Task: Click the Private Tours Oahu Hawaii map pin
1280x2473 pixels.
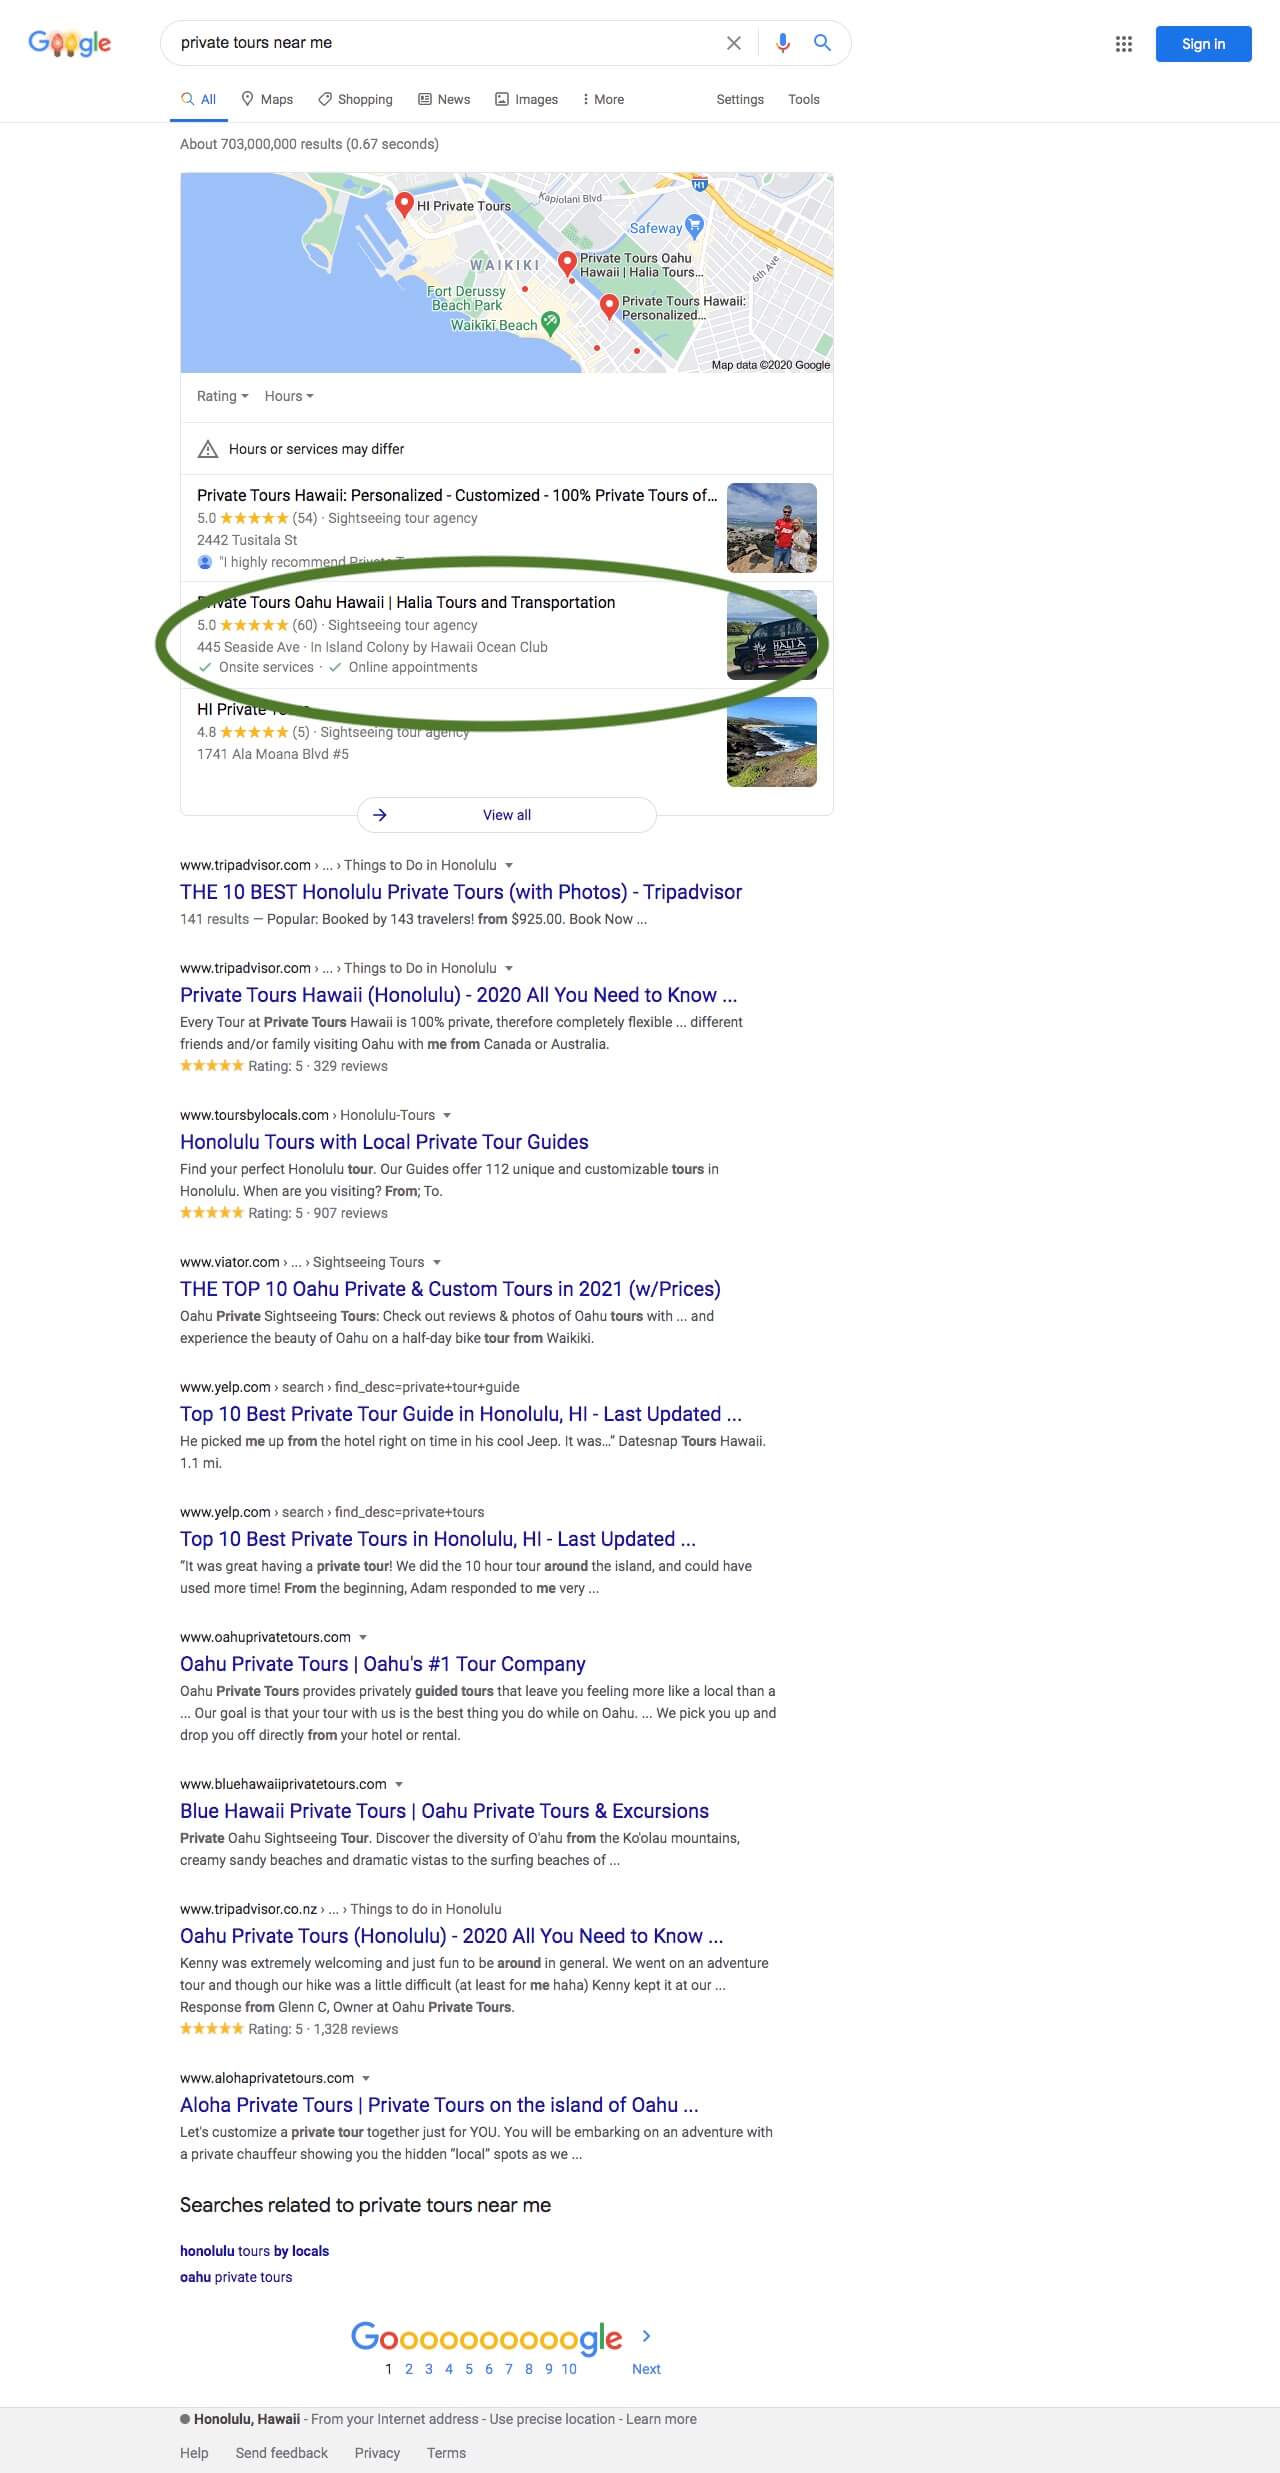Action: [567, 263]
